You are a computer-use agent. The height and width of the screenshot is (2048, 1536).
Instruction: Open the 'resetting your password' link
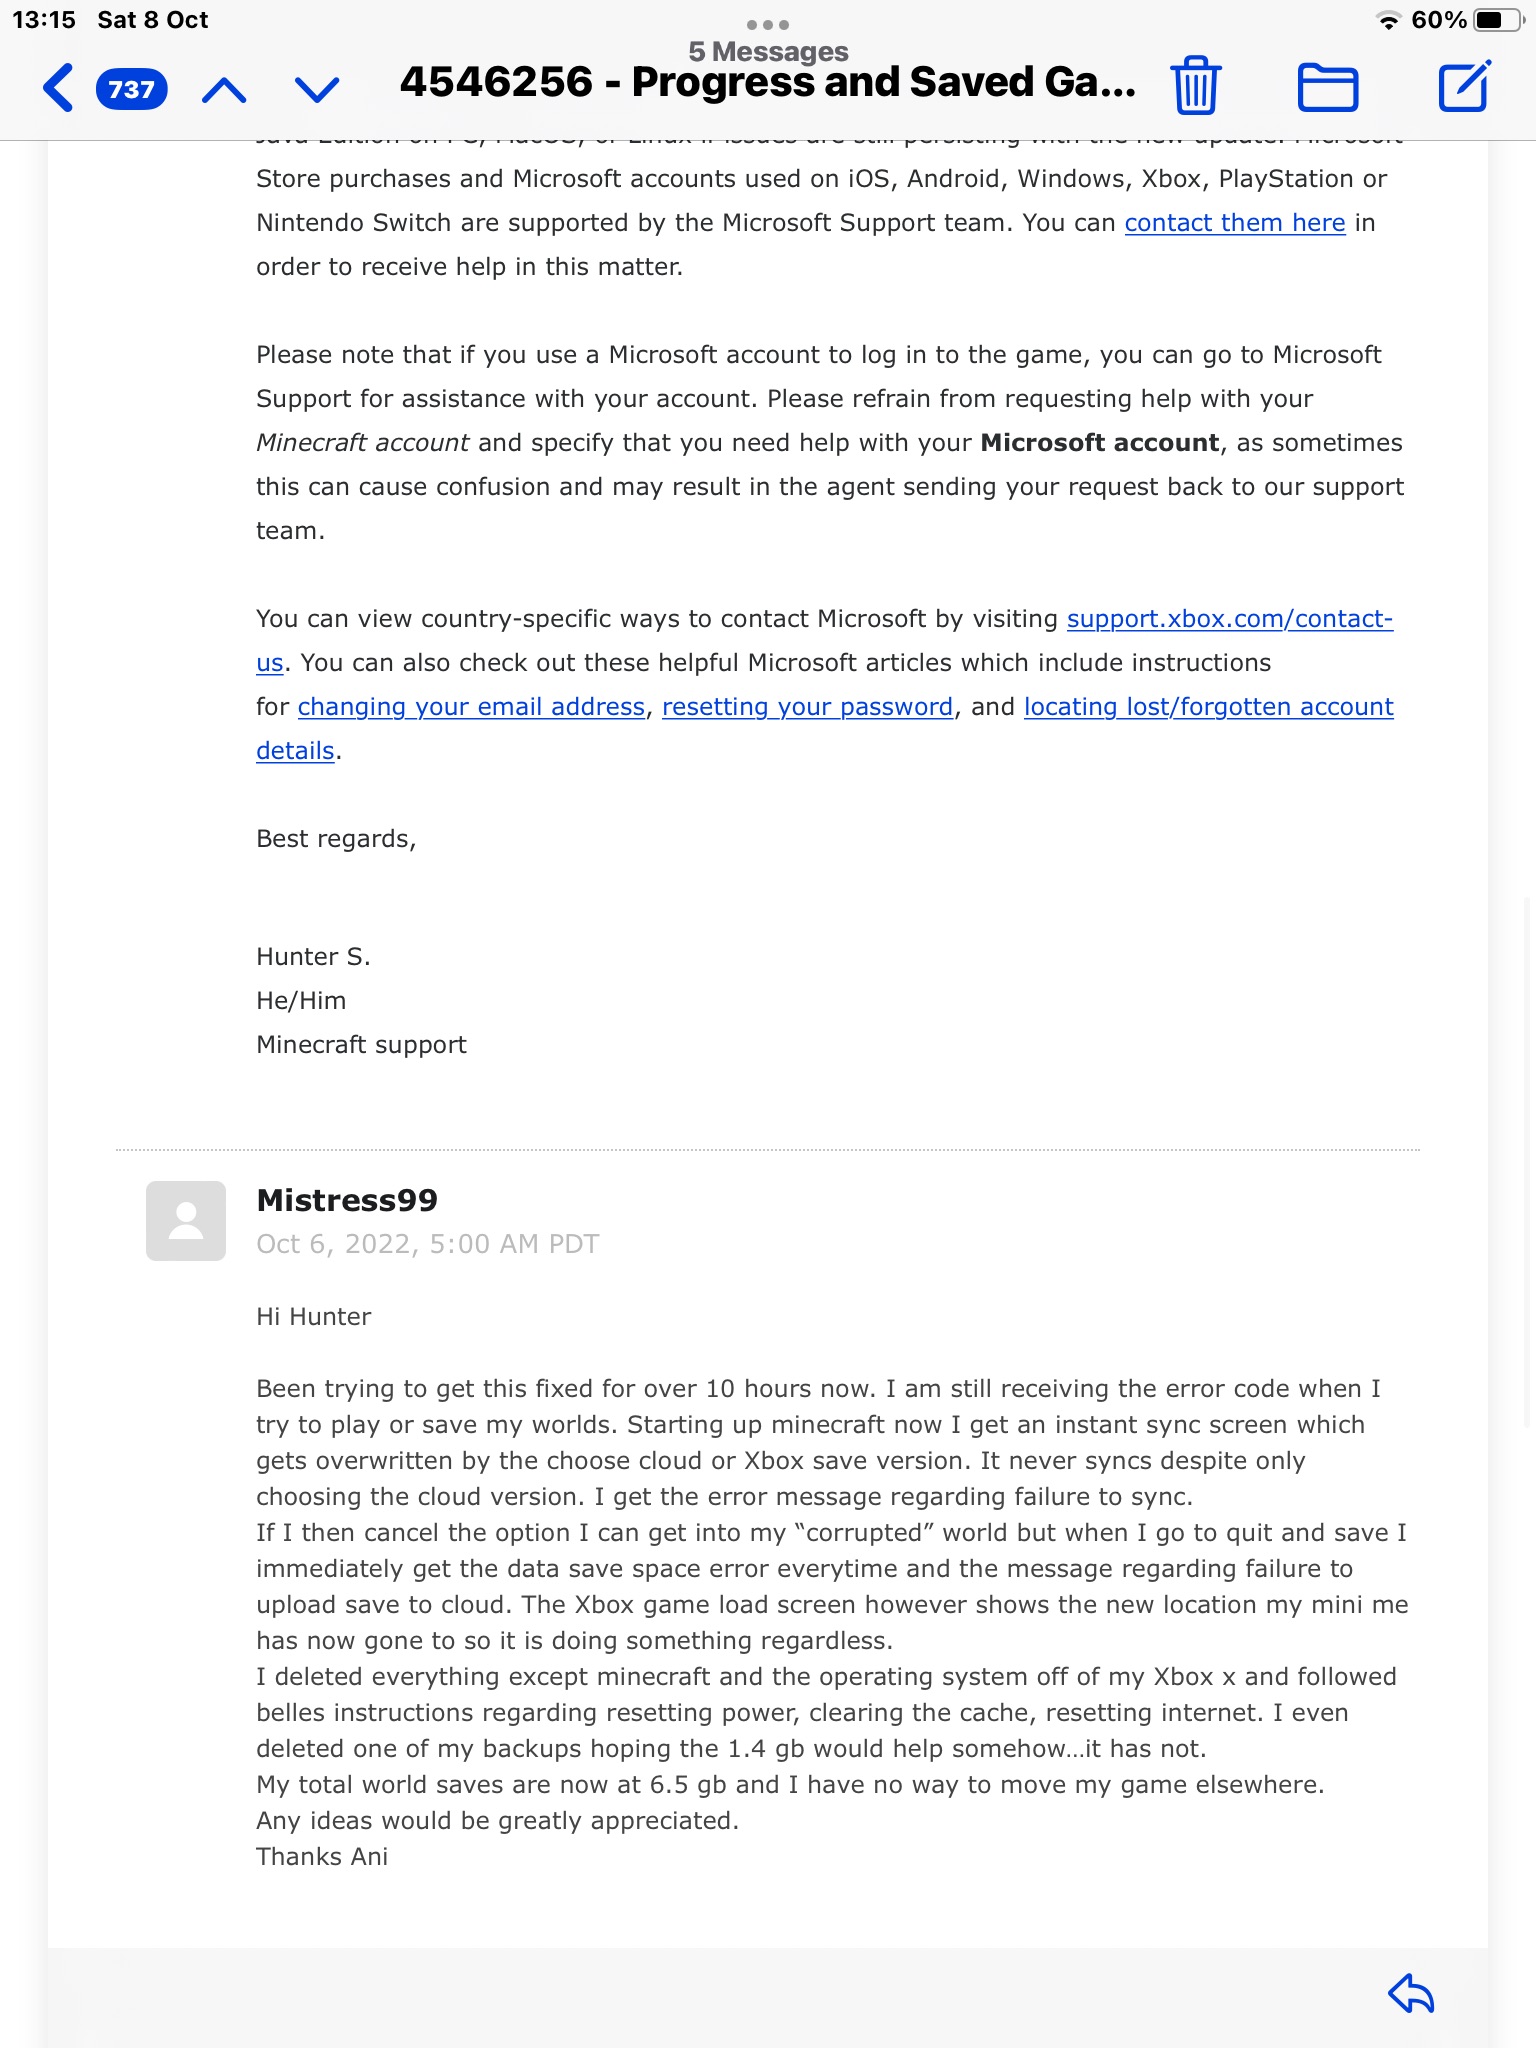tap(807, 707)
